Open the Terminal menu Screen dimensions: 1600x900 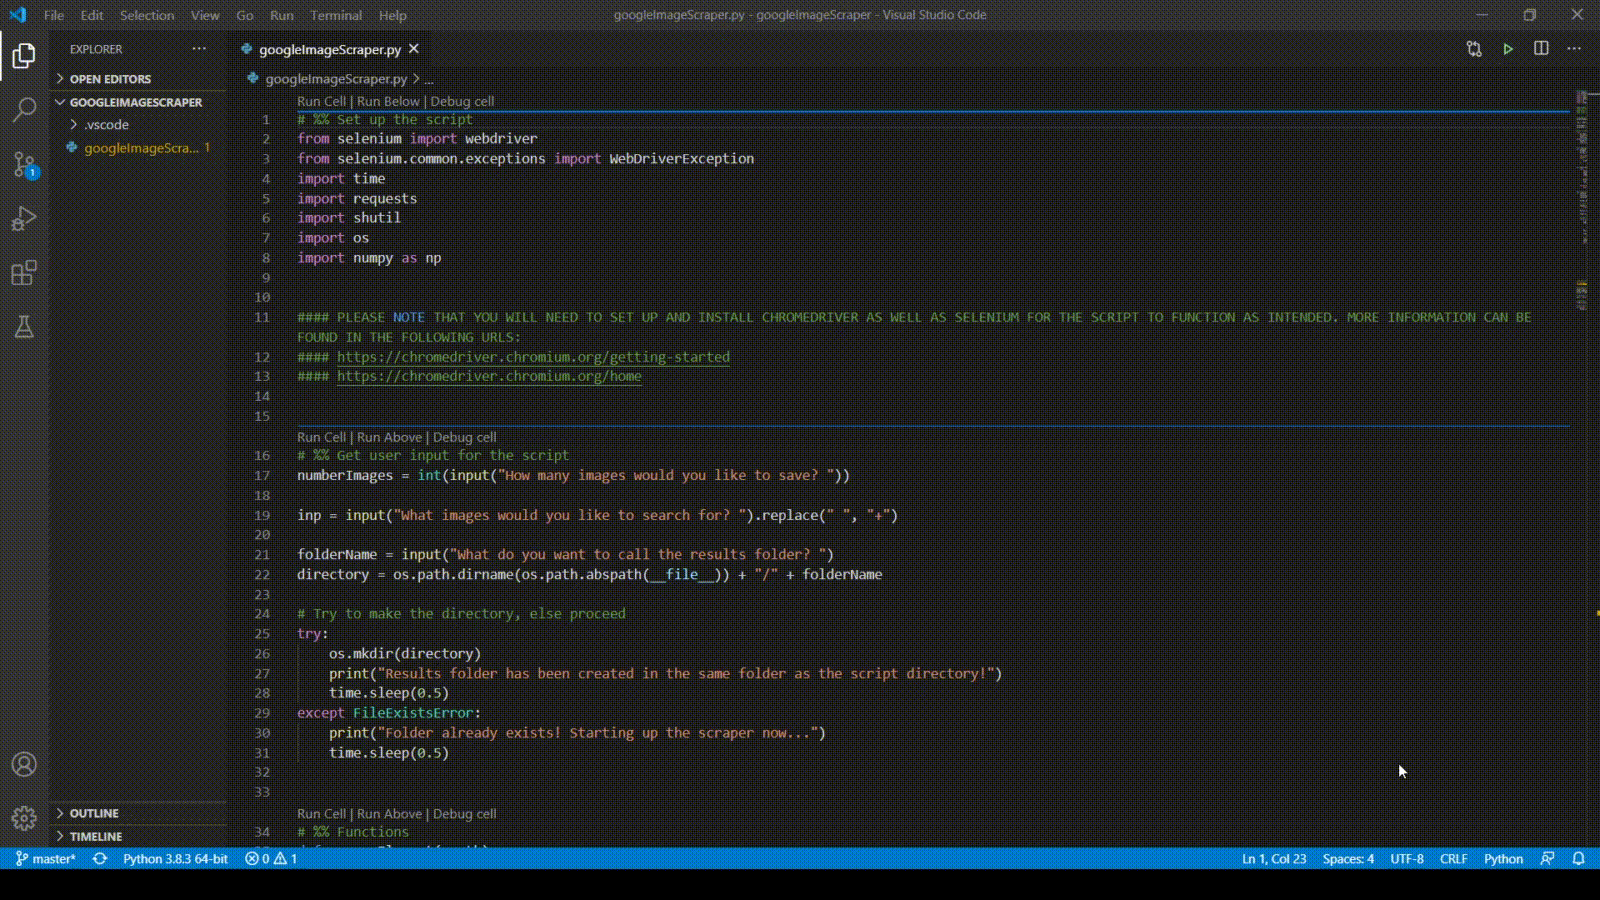coord(336,15)
